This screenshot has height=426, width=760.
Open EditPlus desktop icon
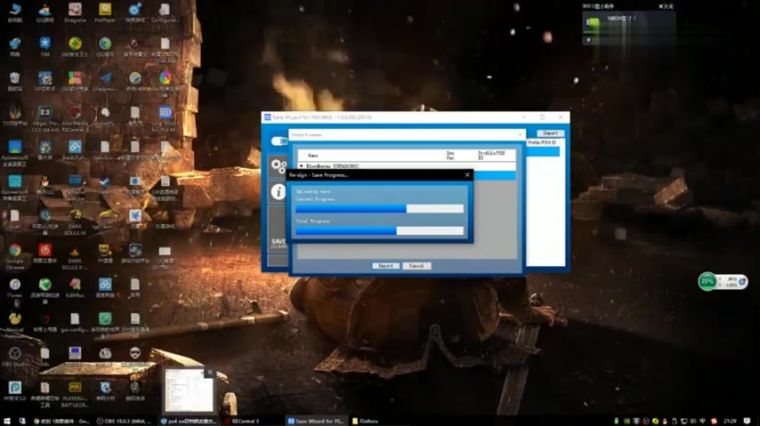(x=75, y=287)
